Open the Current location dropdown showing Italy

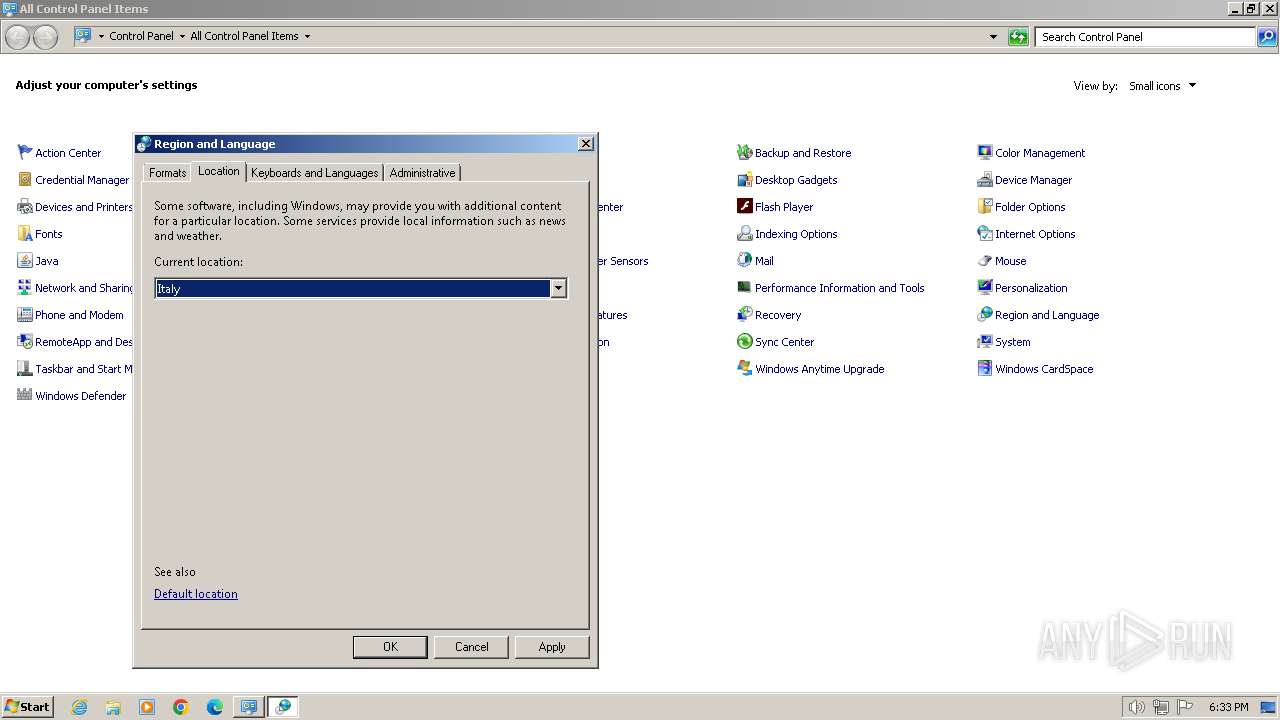pyautogui.click(x=361, y=288)
